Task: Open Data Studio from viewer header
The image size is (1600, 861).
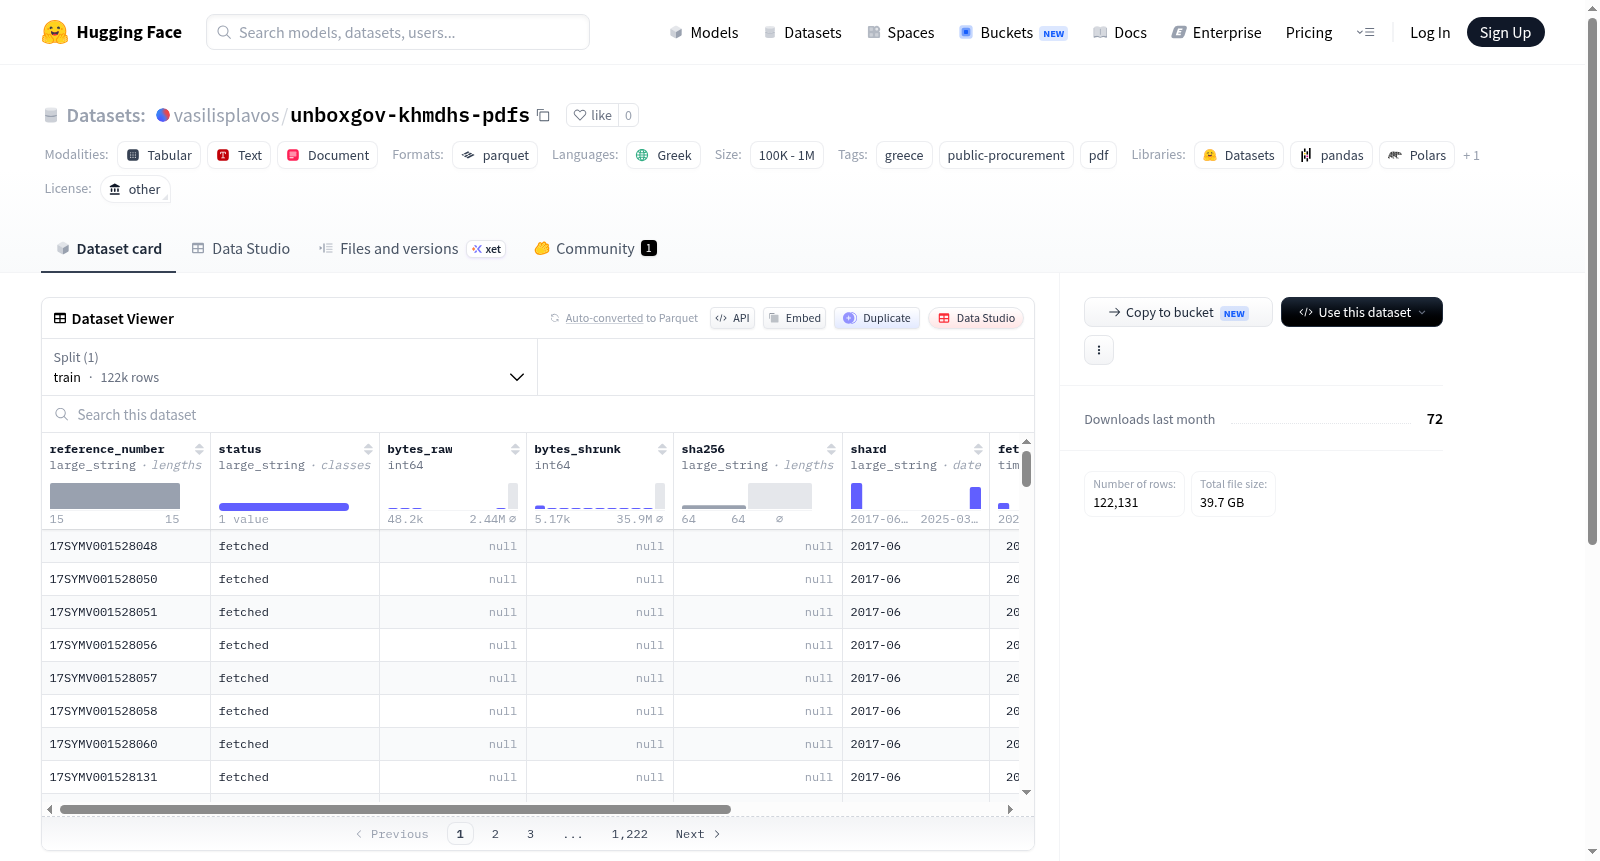Action: point(976,318)
